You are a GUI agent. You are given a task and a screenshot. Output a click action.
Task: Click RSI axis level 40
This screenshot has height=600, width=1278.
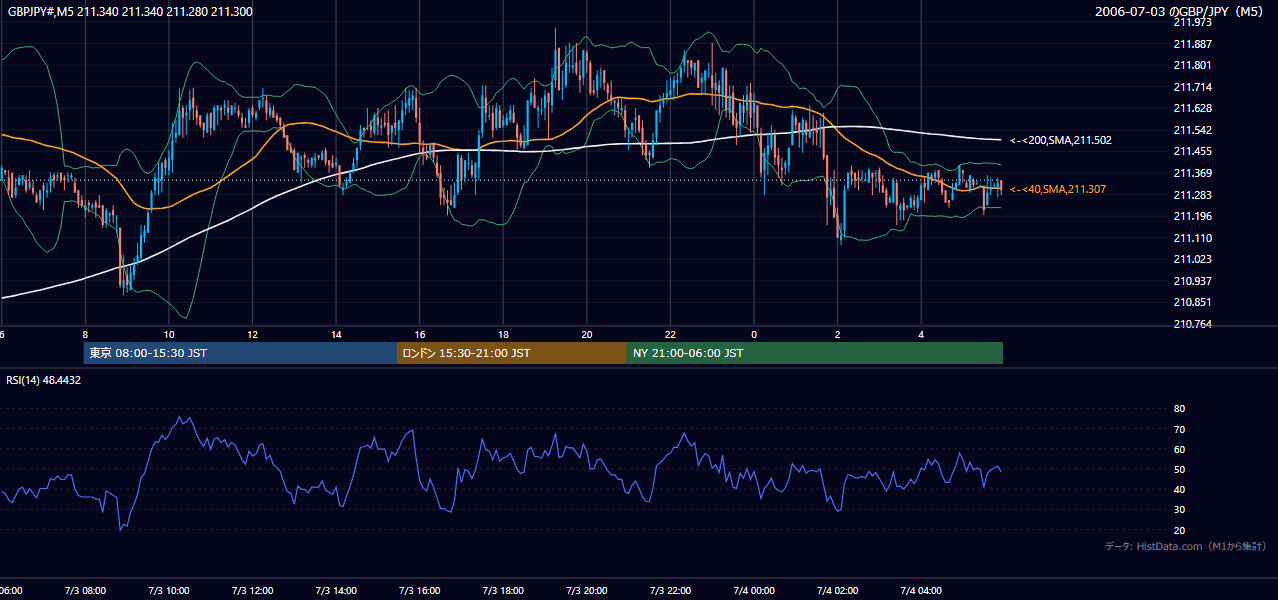[x=1179, y=489]
